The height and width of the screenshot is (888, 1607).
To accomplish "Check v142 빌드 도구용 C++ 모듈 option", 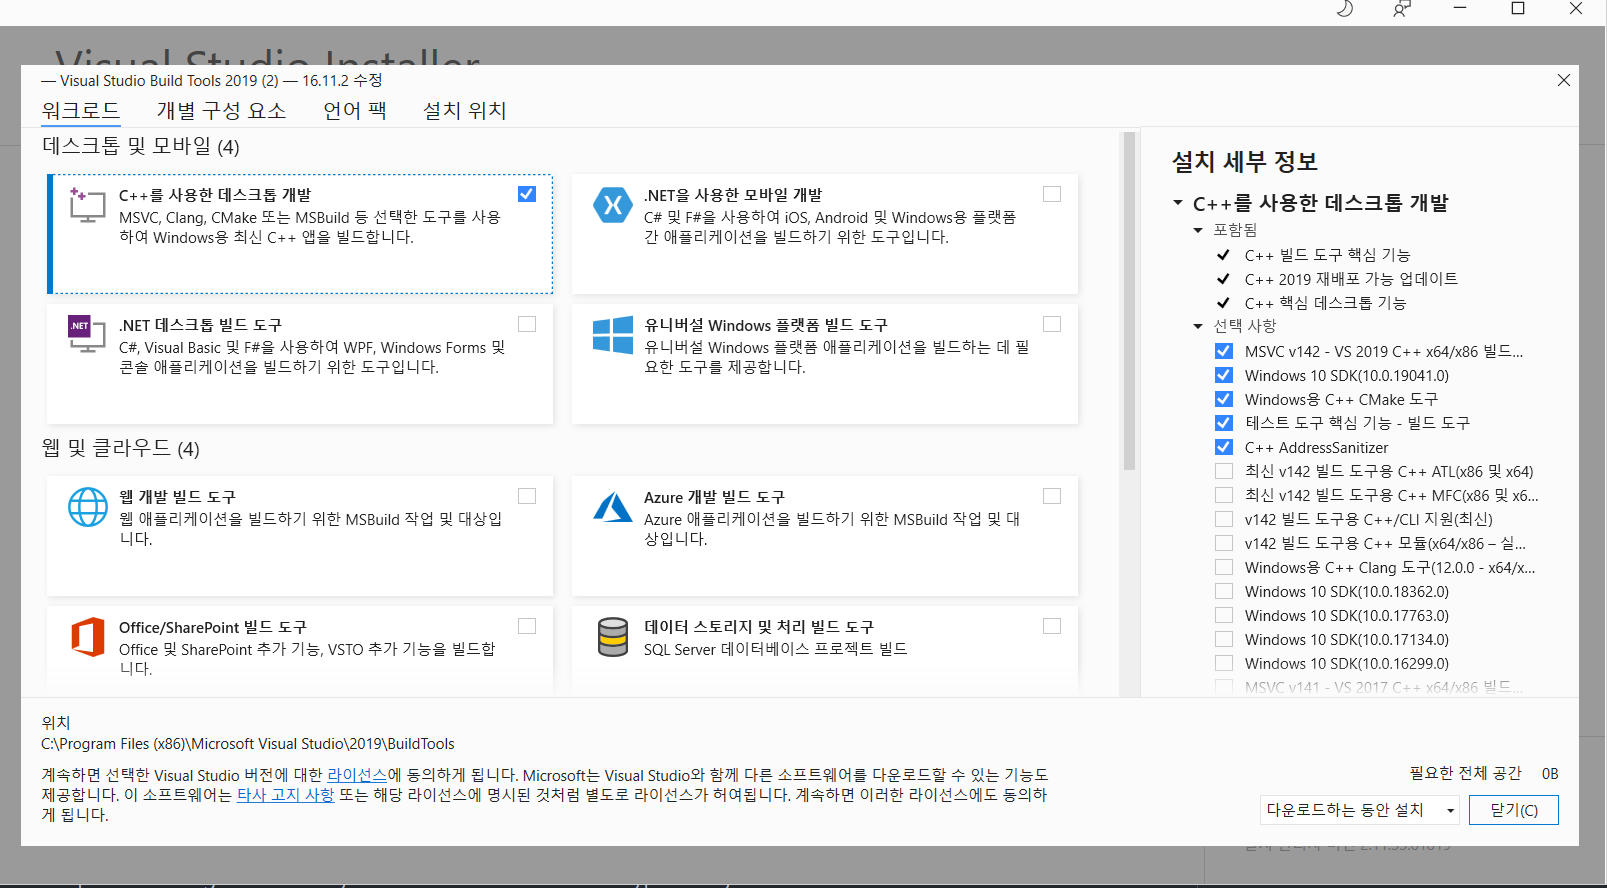I will tap(1224, 543).
